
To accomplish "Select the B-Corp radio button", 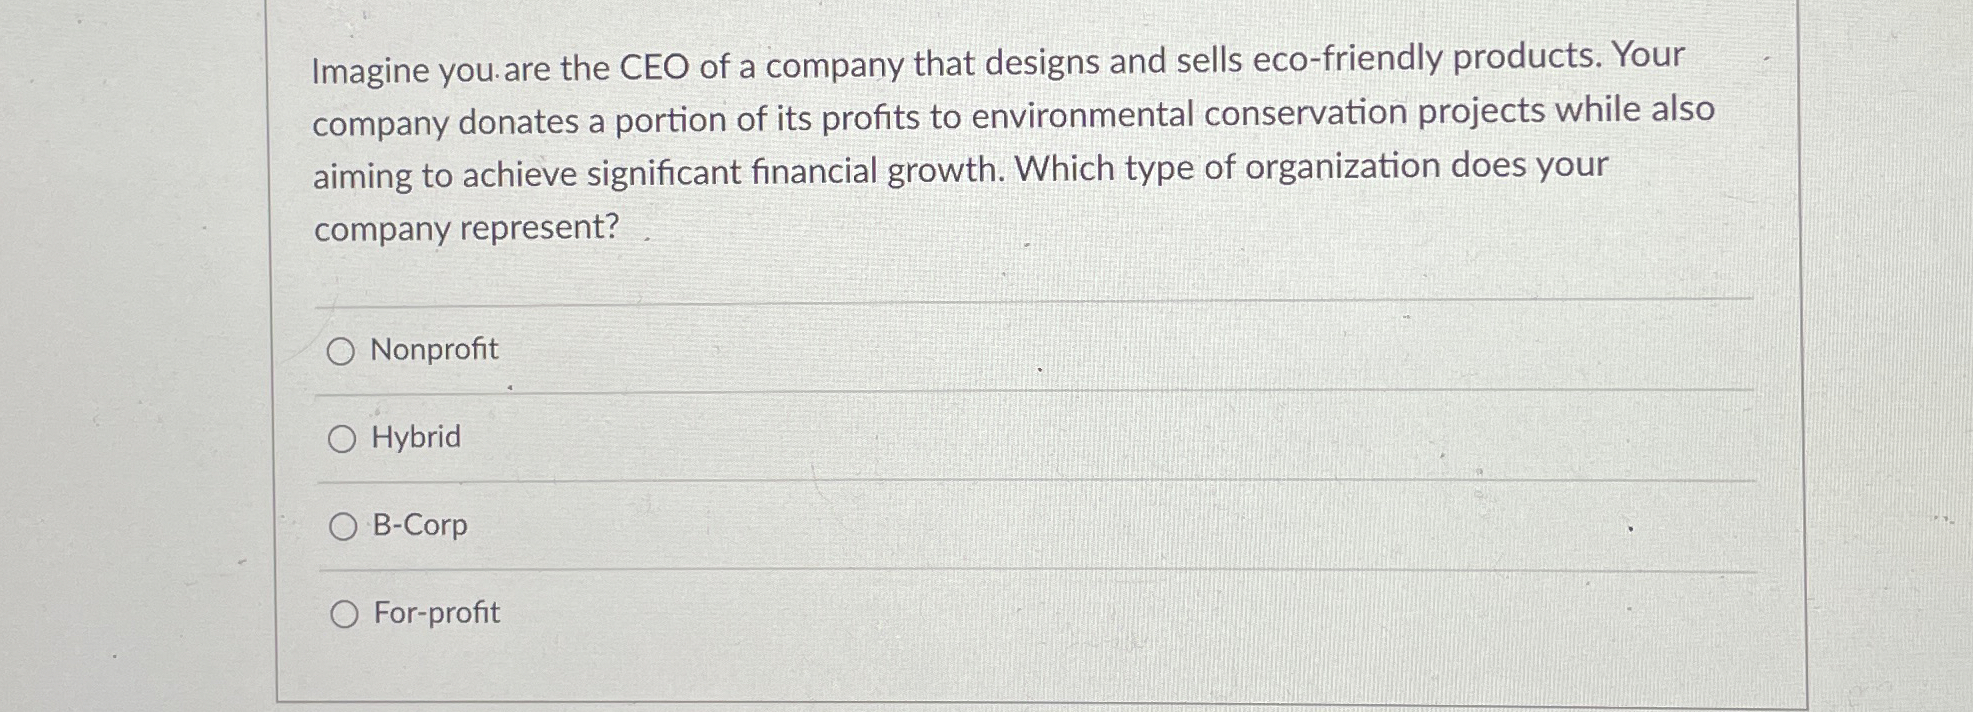I will click(343, 524).
